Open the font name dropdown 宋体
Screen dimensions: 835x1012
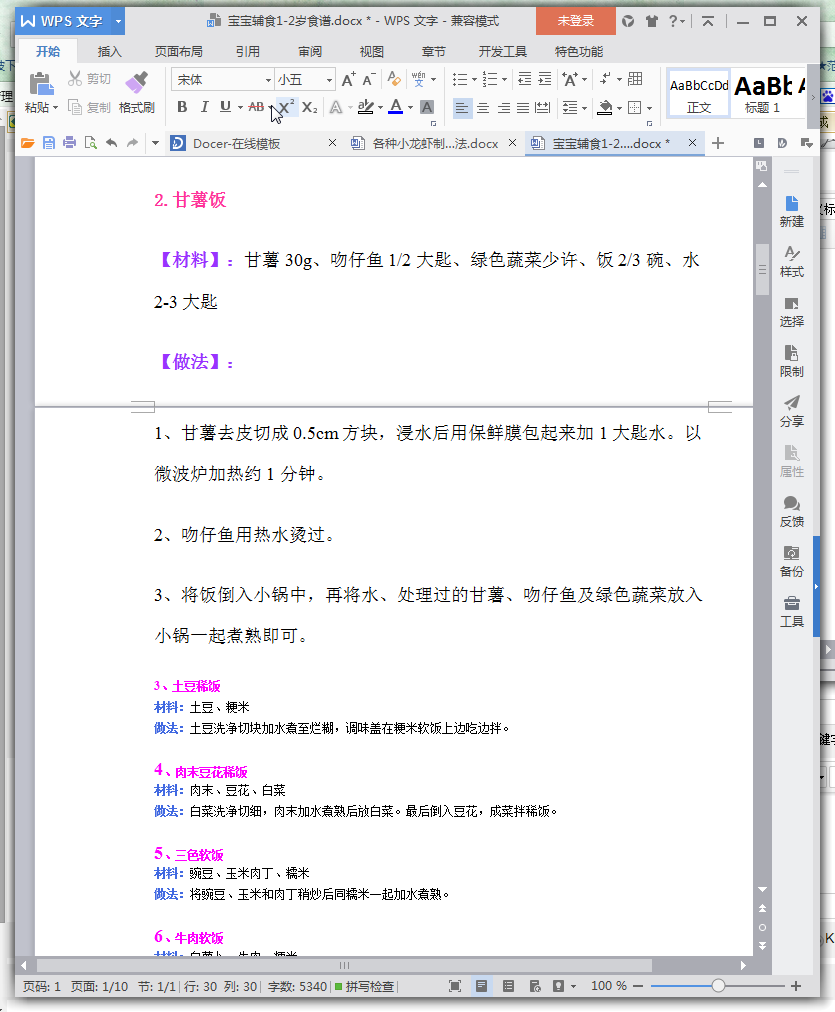click(268, 80)
